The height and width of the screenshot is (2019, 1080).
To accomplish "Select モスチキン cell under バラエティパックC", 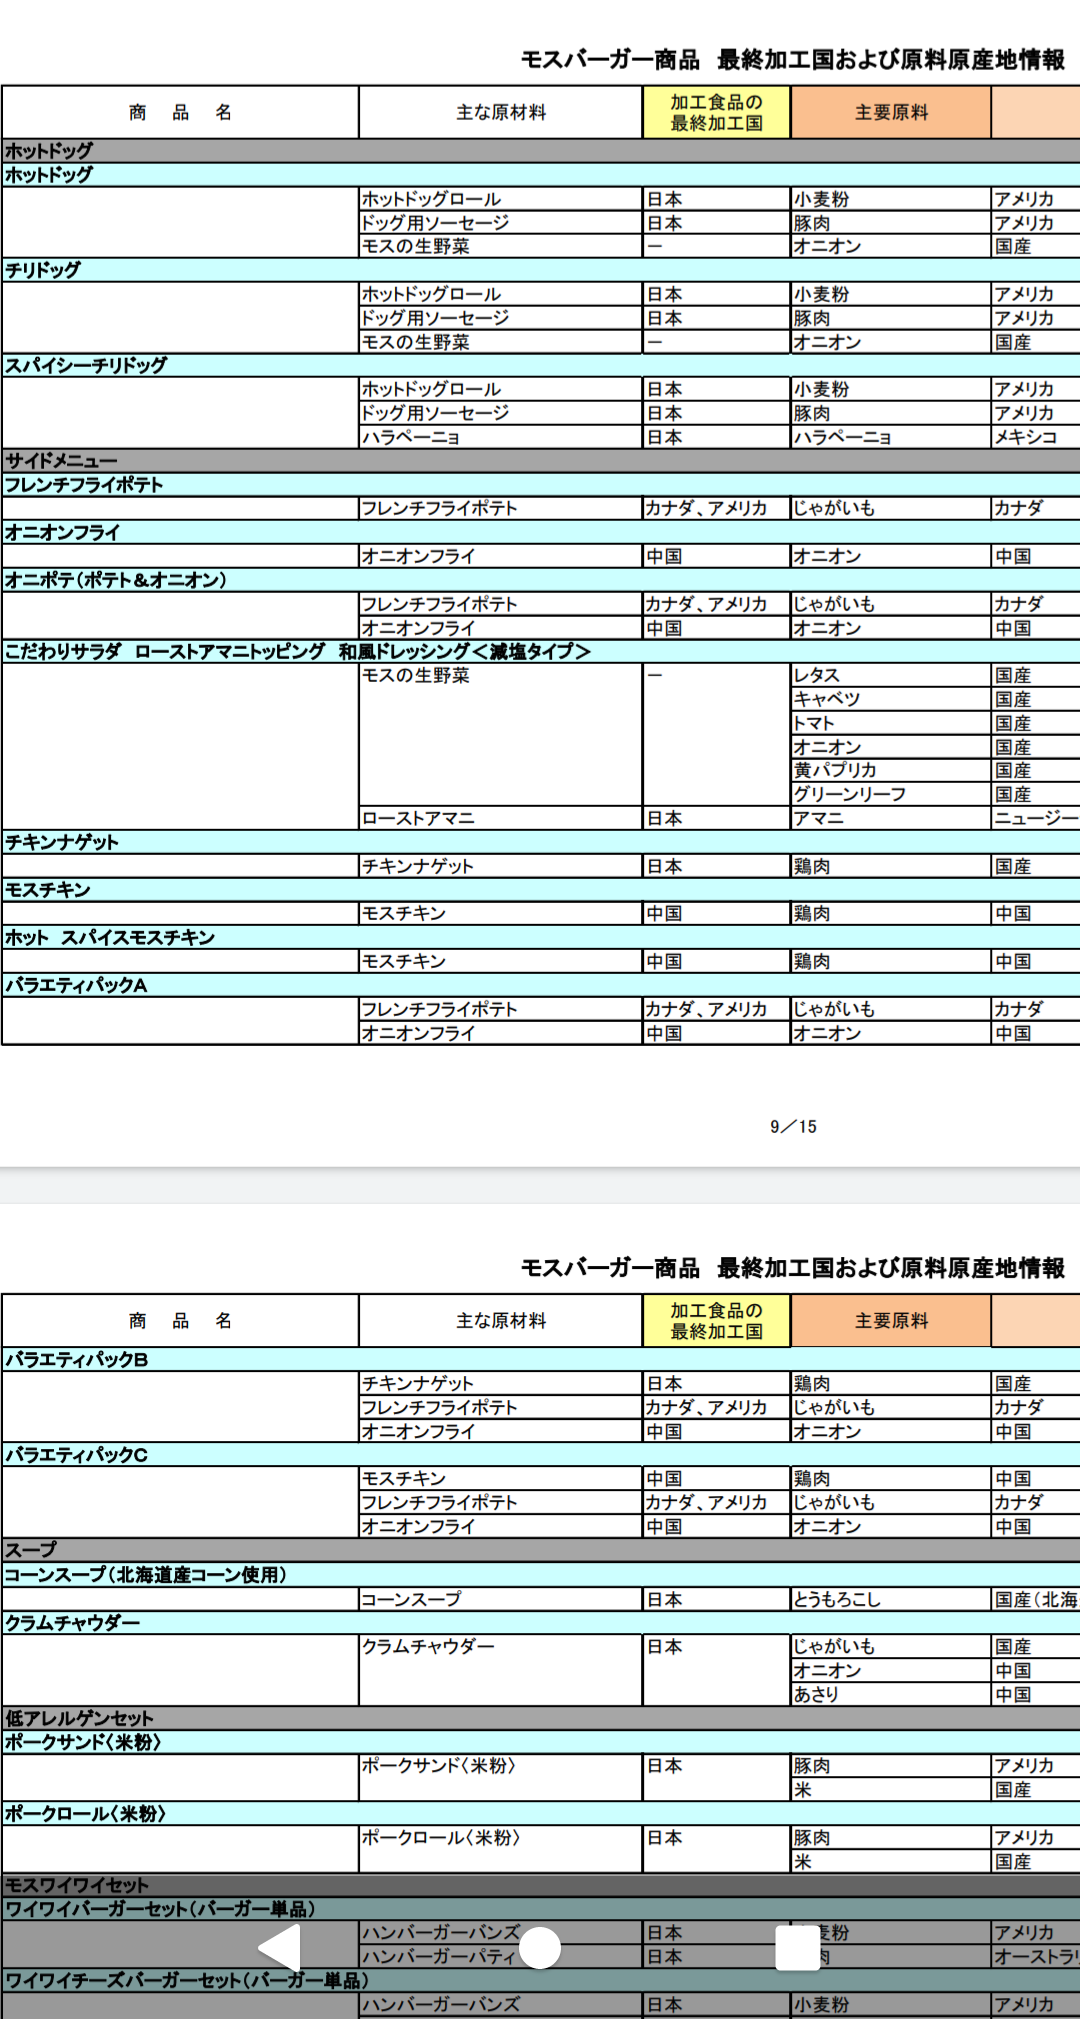I will click(x=500, y=1478).
